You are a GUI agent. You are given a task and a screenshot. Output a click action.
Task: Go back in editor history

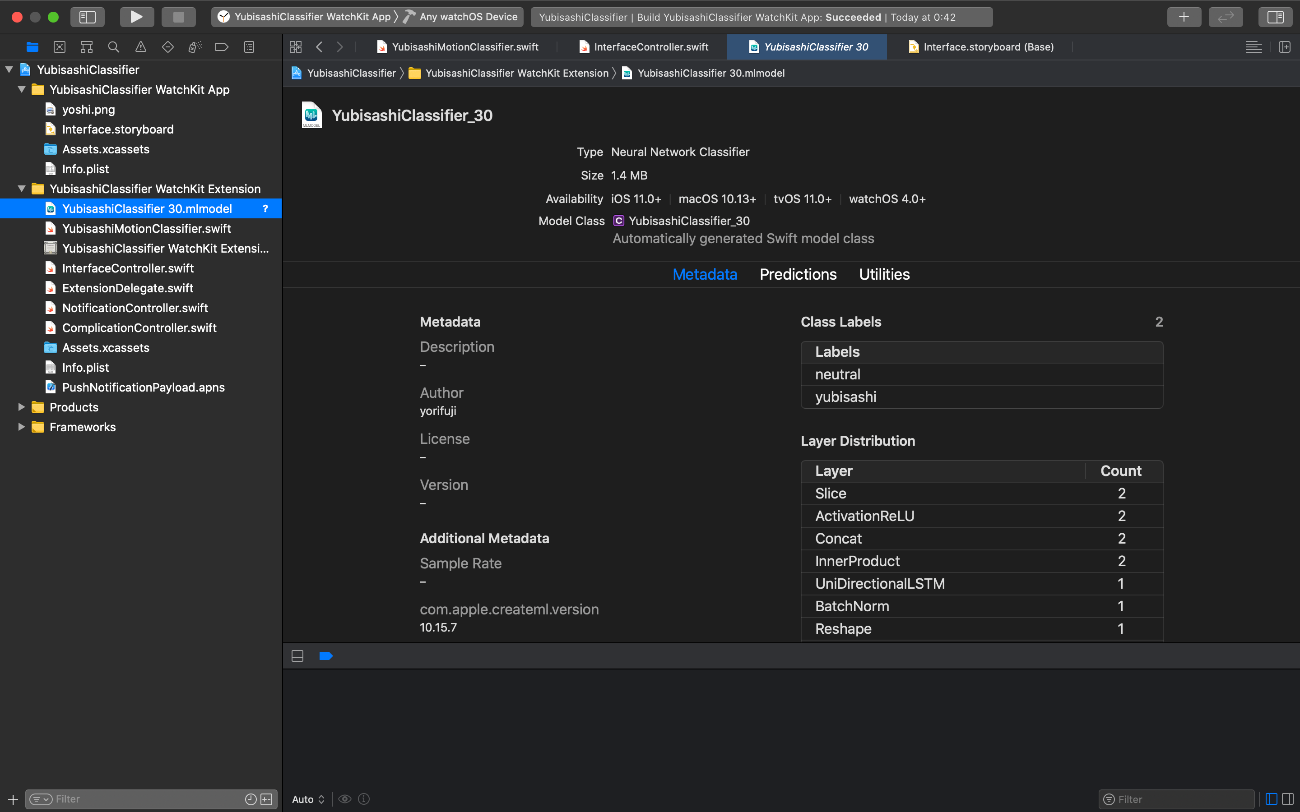[319, 47]
